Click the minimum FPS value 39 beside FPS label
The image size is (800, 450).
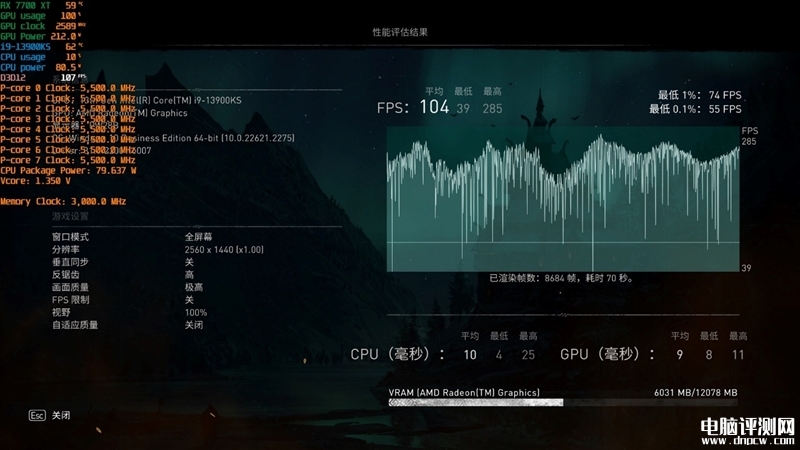463,109
